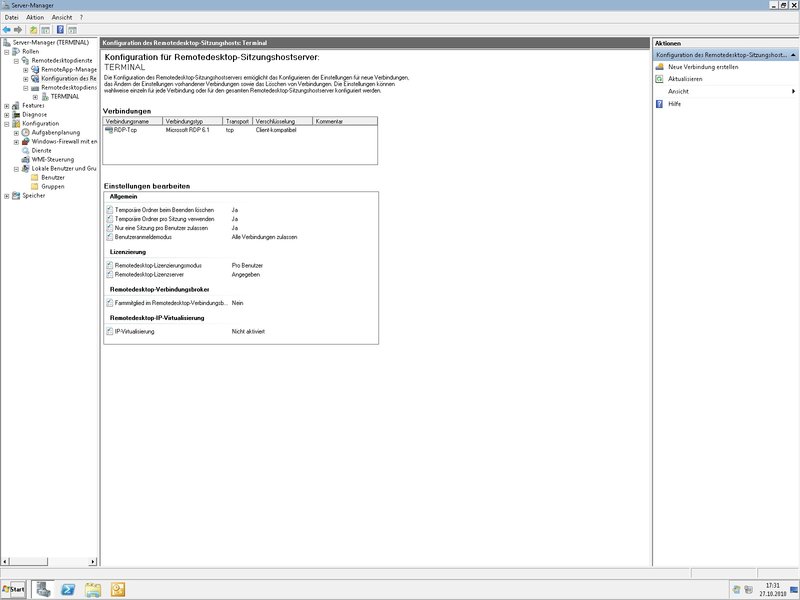Click the WMI-Steuerung icon

point(26,160)
